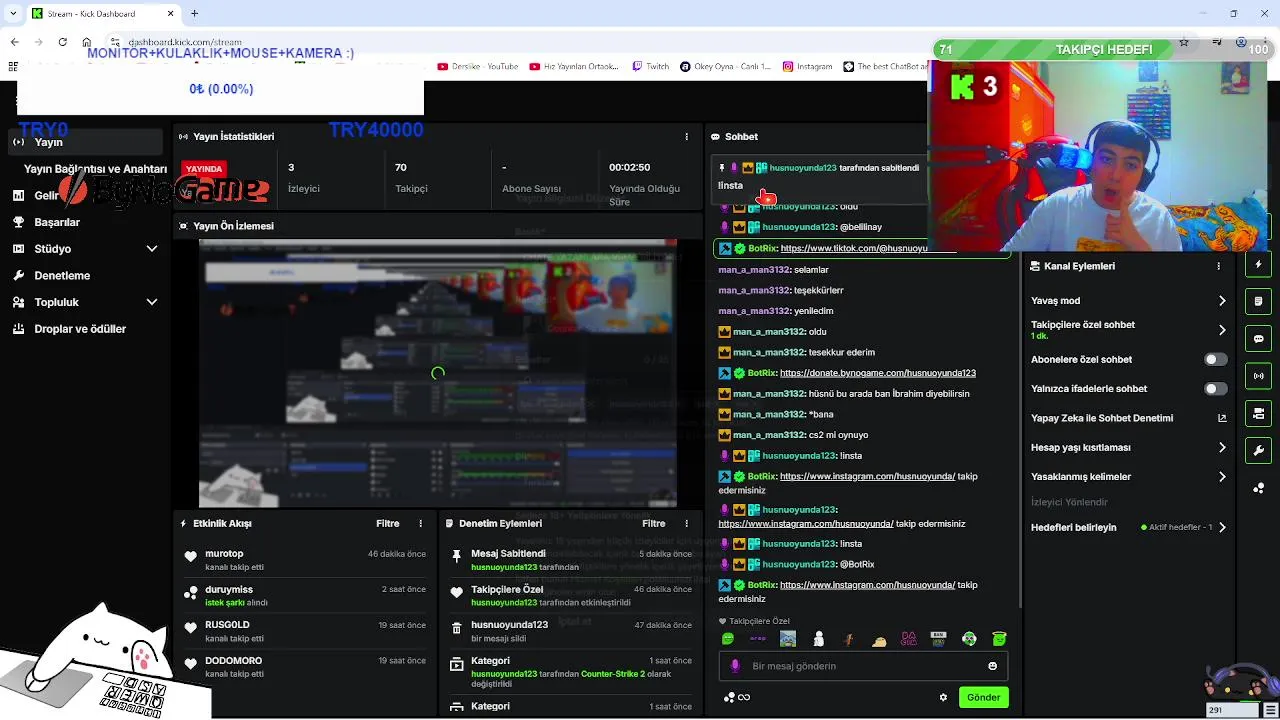Click duruymiss song request event
This screenshot has width=1280, height=720.
[305, 596]
